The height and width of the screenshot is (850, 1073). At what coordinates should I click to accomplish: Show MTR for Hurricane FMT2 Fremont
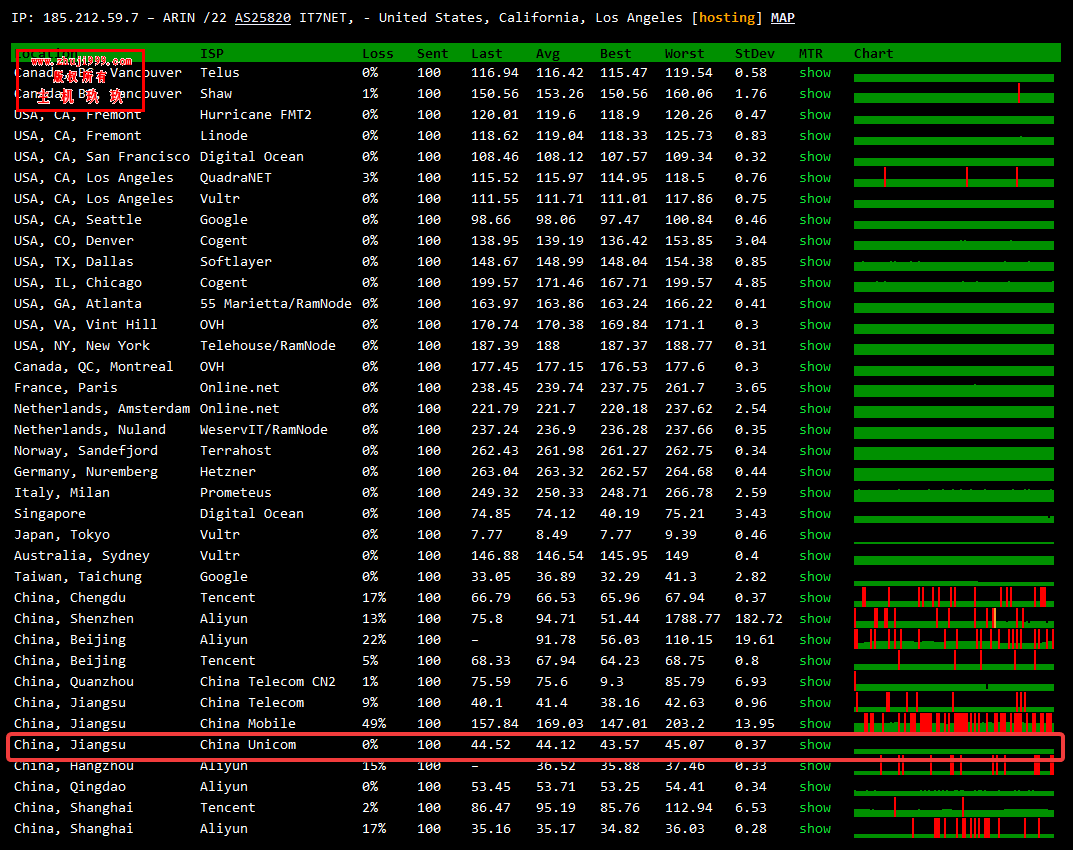[815, 114]
